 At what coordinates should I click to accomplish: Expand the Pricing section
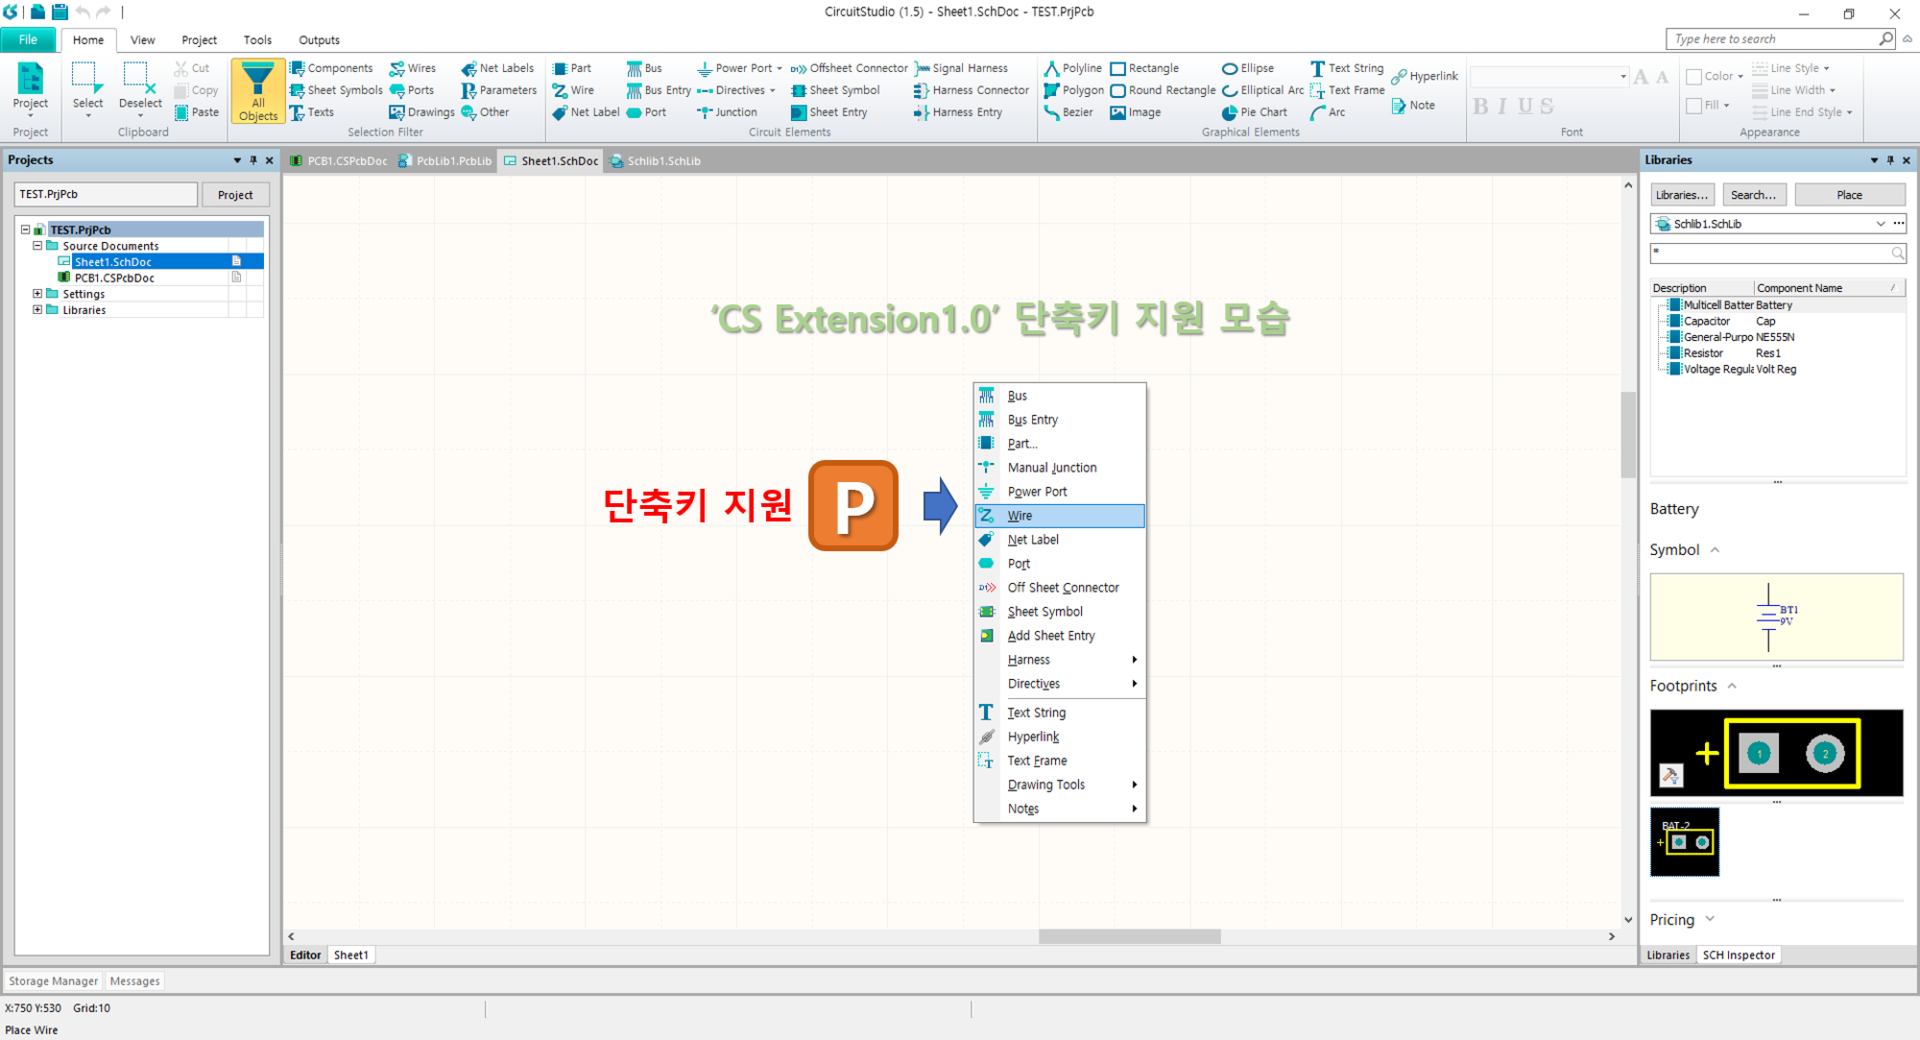click(x=1710, y=919)
